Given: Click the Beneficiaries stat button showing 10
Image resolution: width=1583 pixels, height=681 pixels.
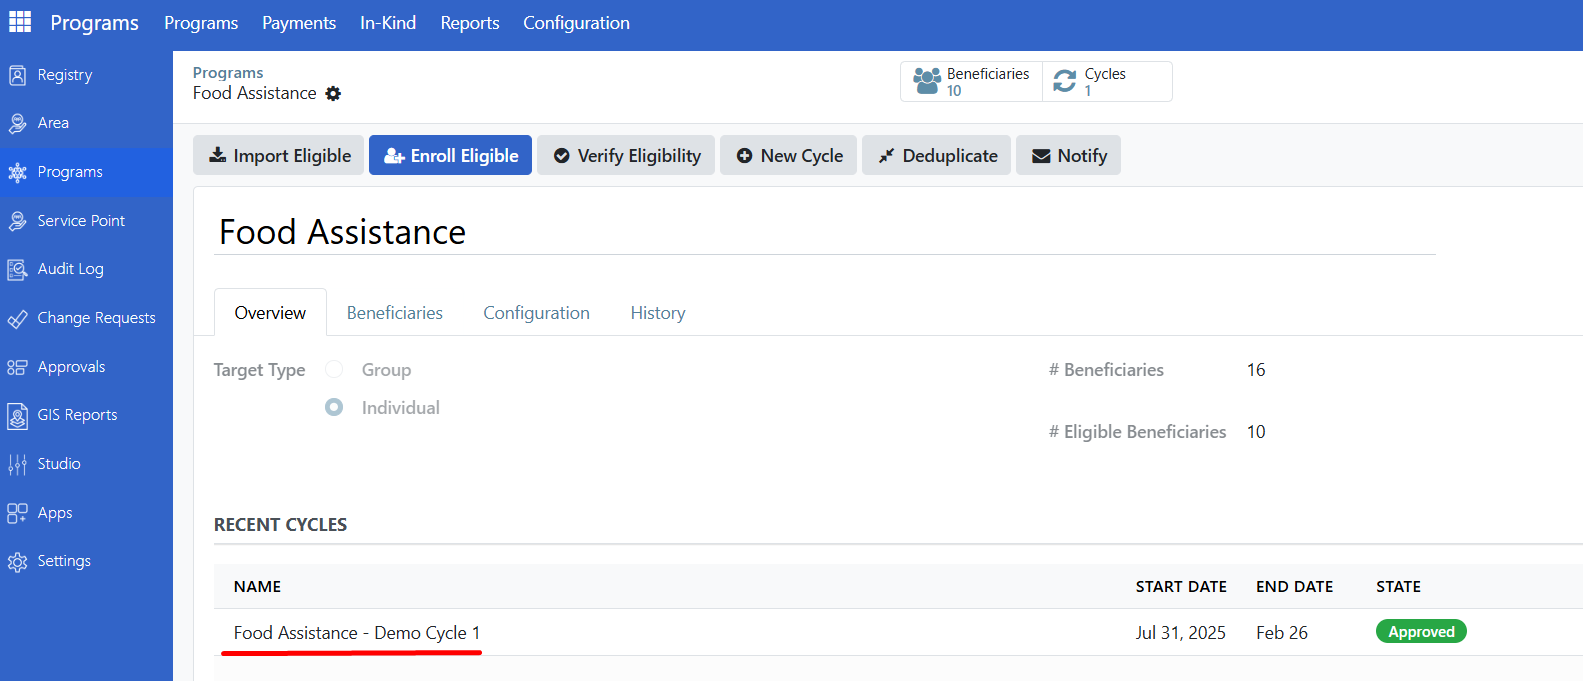Looking at the screenshot, I should (x=971, y=82).
